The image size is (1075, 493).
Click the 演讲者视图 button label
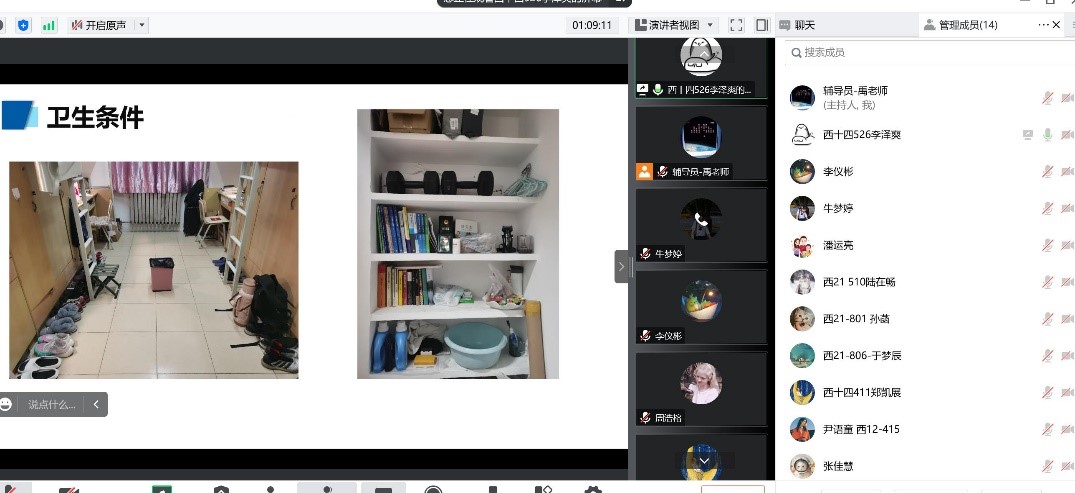coord(674,25)
